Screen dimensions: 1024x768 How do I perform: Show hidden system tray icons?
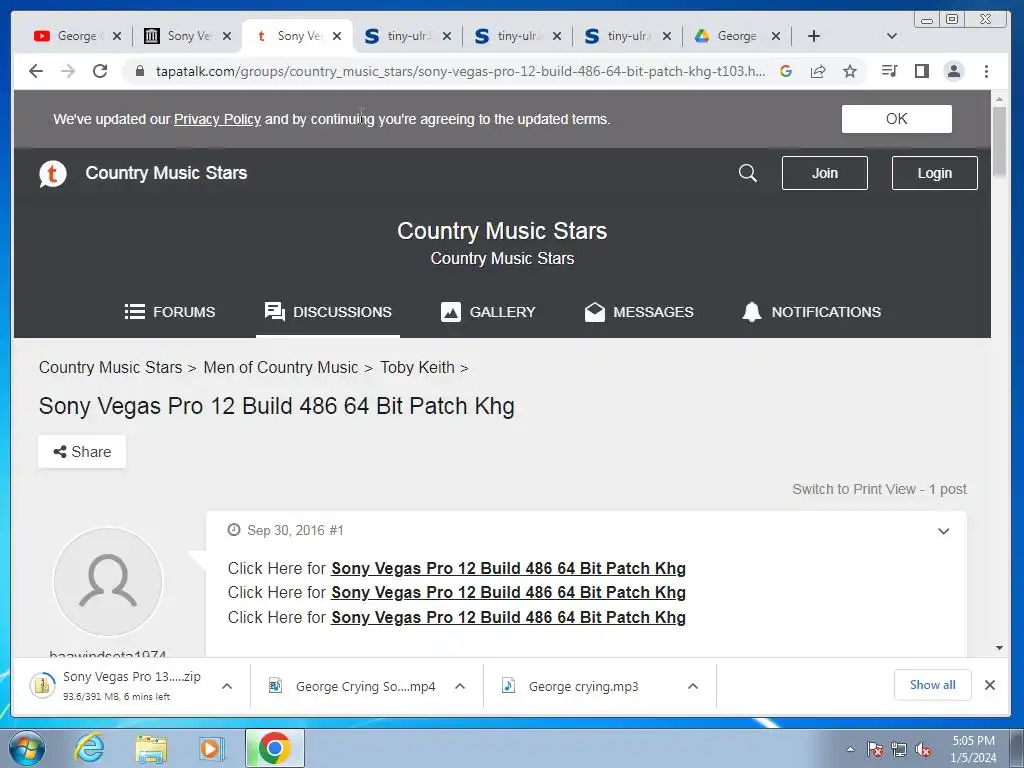pyautogui.click(x=850, y=749)
